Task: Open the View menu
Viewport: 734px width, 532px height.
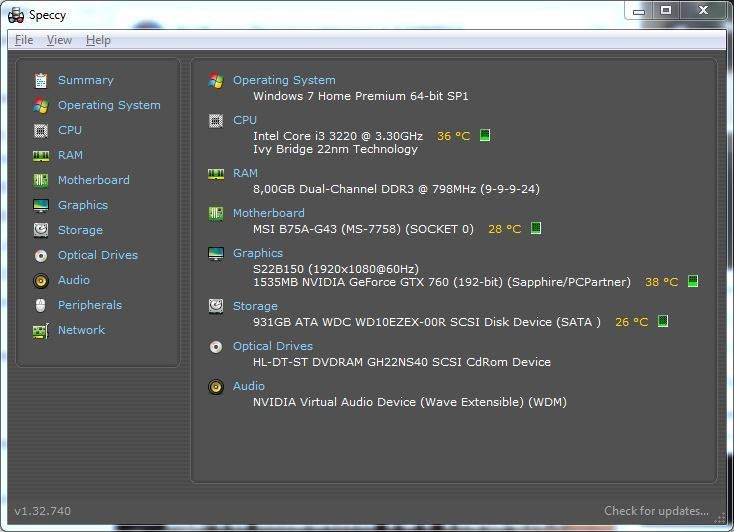Action: [59, 40]
